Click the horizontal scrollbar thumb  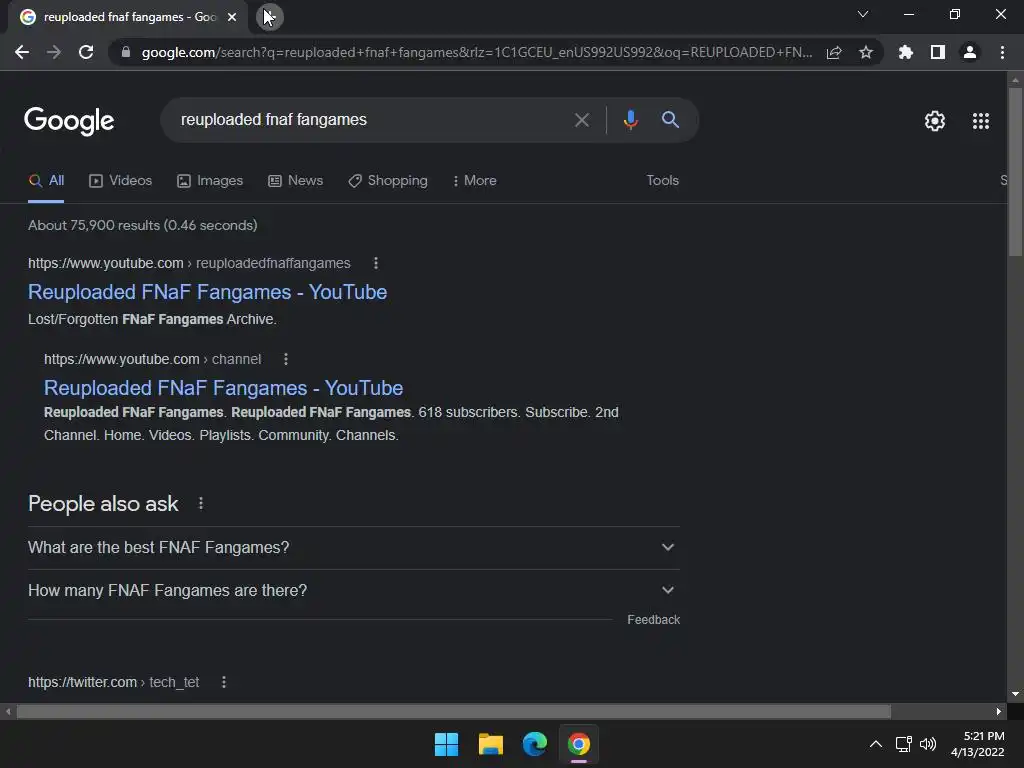(x=453, y=711)
